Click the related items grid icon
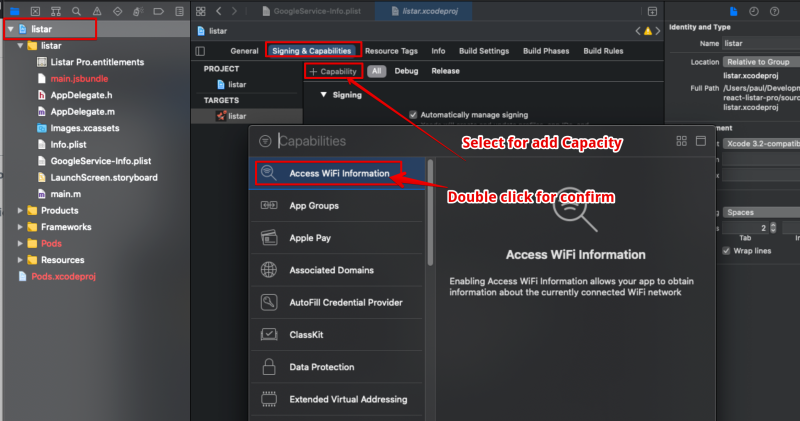 [x=201, y=11]
